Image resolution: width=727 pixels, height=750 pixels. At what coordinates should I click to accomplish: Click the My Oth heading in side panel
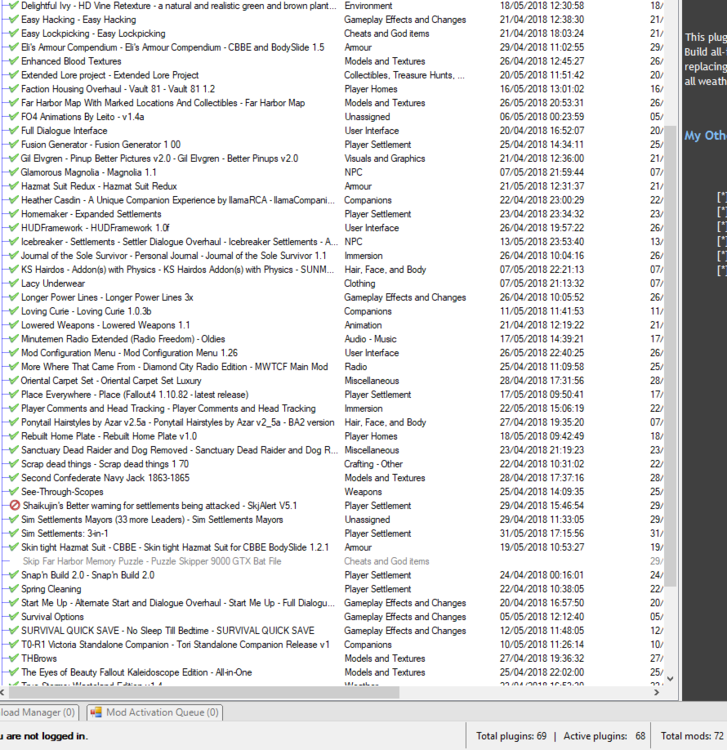tap(705, 135)
